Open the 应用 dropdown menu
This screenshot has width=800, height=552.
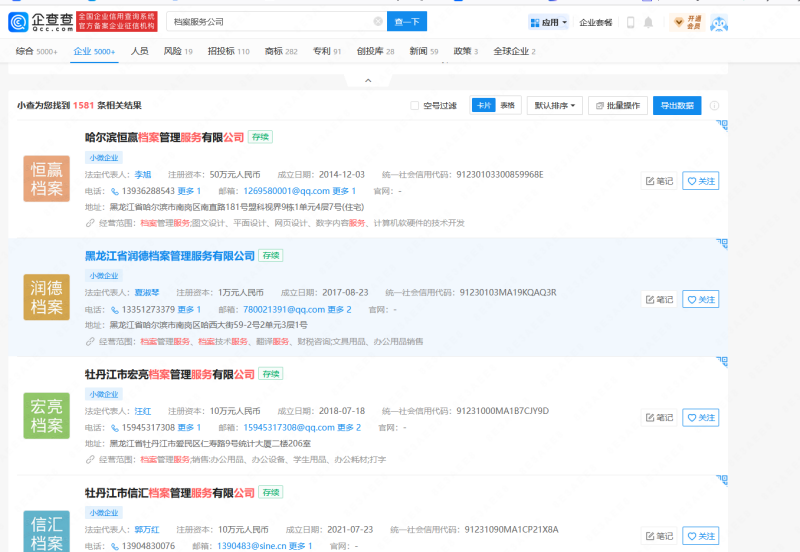[548, 22]
